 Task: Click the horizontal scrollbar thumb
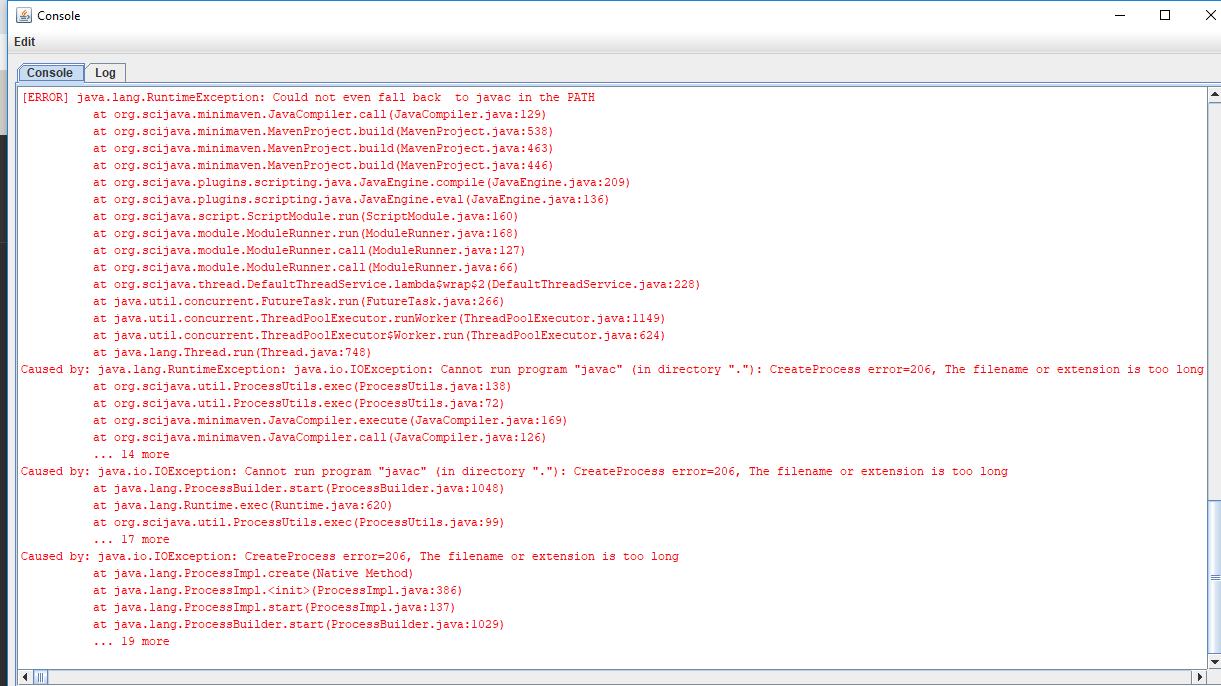pos(40,677)
